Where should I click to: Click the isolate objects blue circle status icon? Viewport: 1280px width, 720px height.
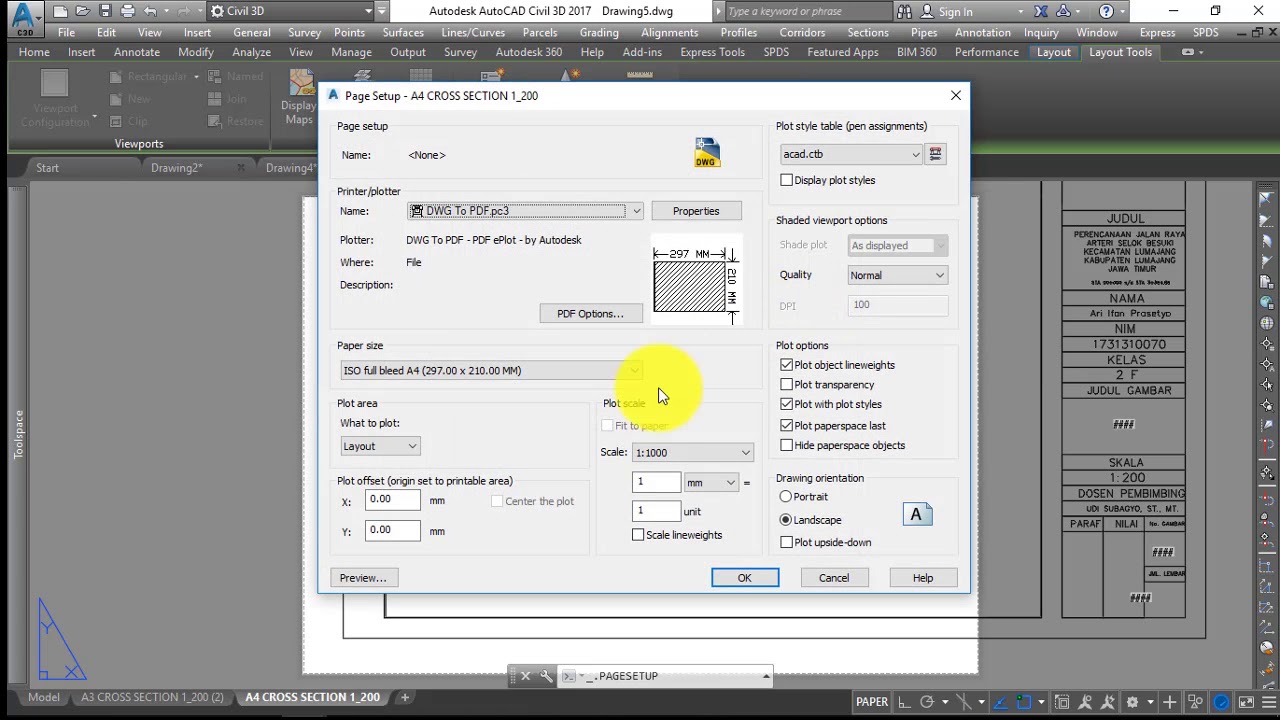1221,702
